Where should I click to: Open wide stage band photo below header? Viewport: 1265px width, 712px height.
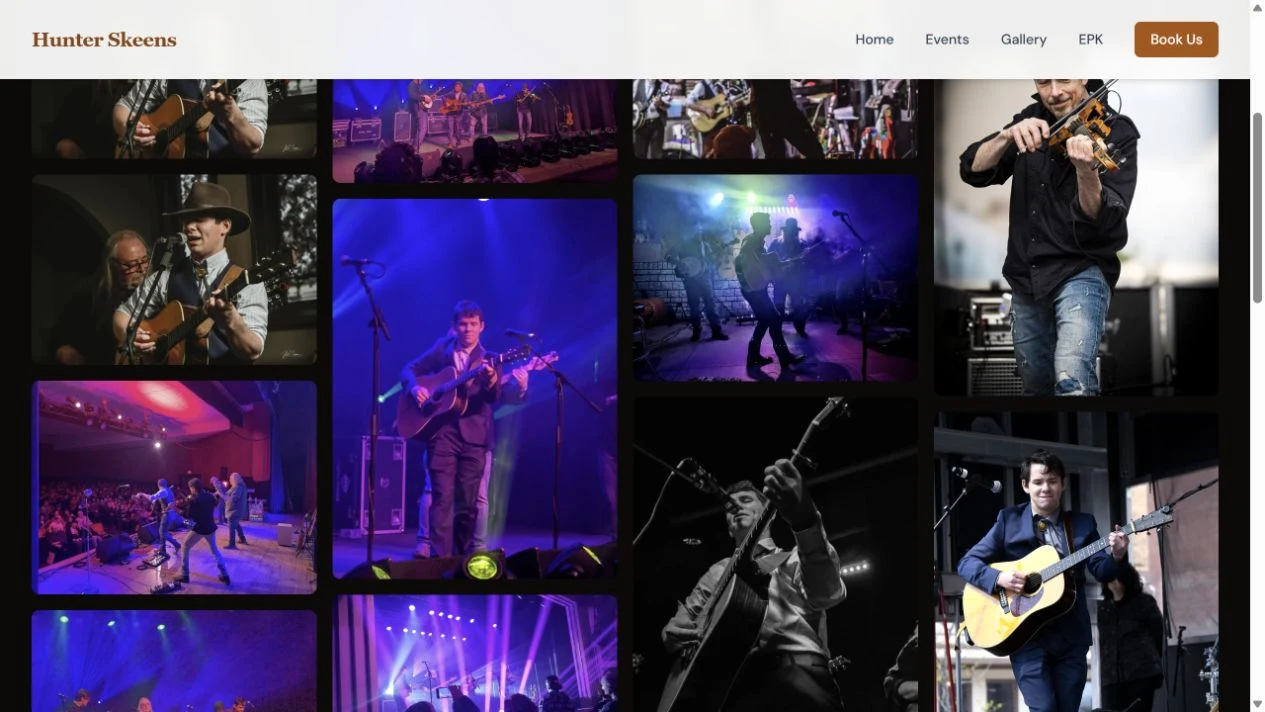pos(475,131)
